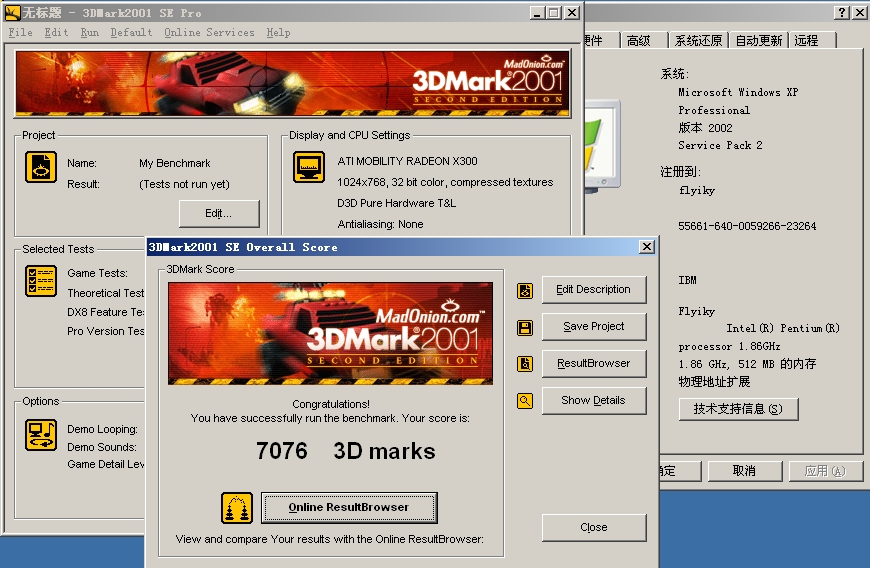Click the Project icon beside Name
Viewport: 870px width, 568px height.
pyautogui.click(x=41, y=167)
